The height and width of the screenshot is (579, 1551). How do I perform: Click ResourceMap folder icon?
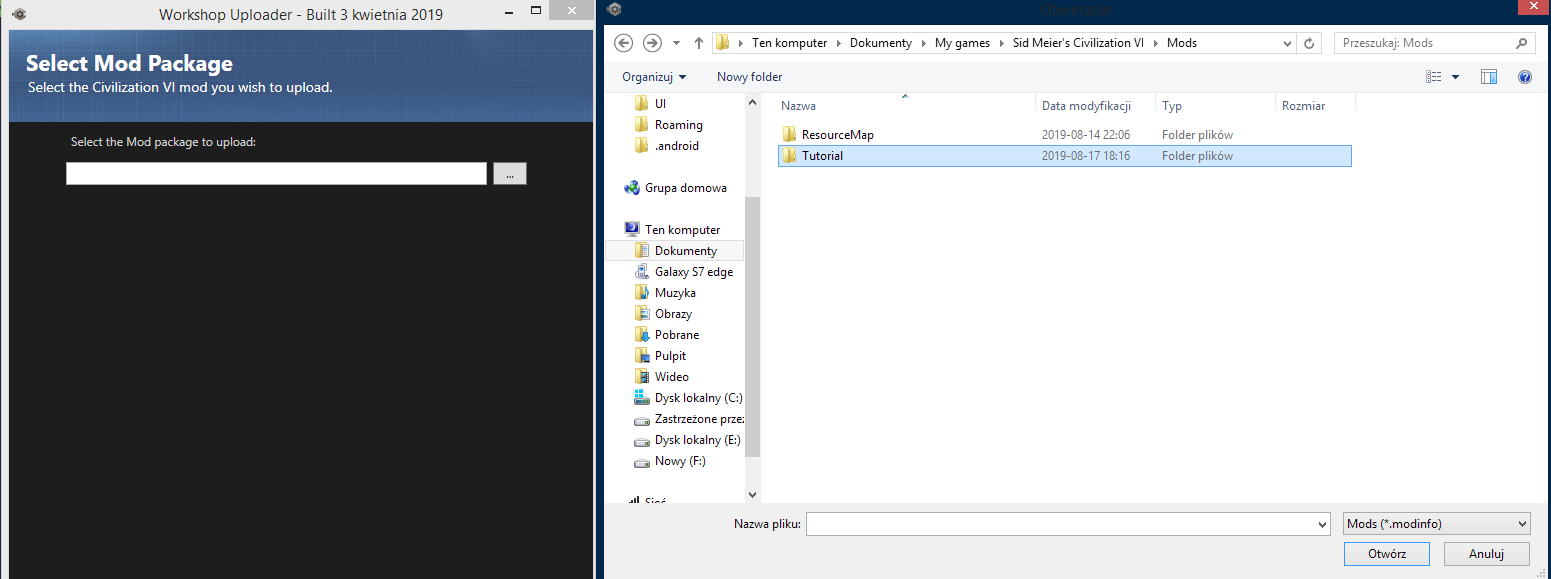click(x=789, y=134)
